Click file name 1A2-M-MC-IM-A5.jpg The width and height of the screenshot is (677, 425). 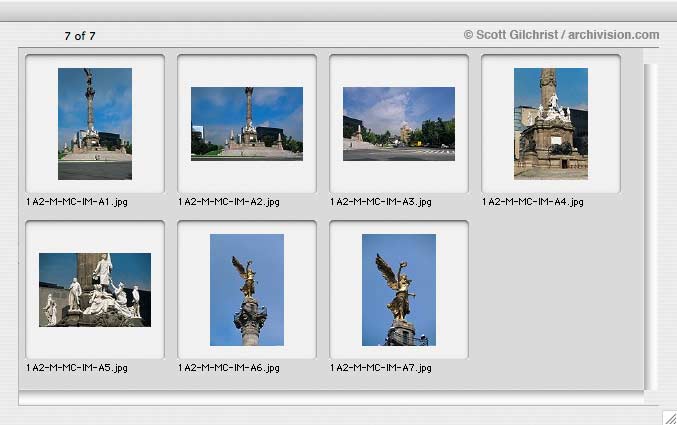(77, 368)
